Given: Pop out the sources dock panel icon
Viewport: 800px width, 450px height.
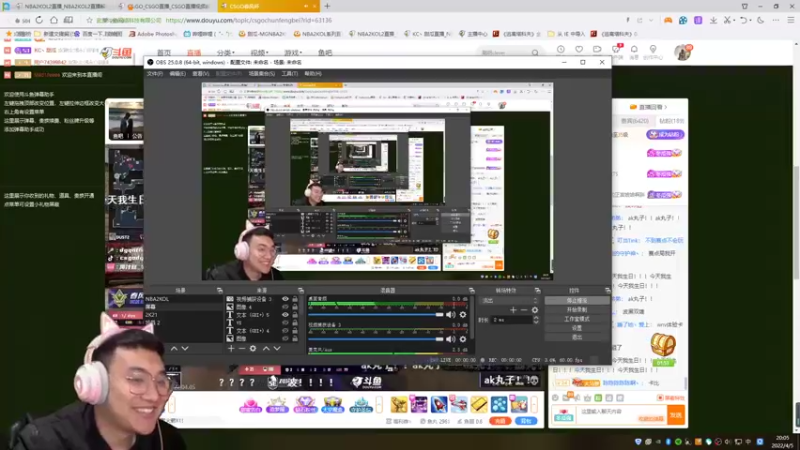Looking at the screenshot, I should tap(301, 290).
